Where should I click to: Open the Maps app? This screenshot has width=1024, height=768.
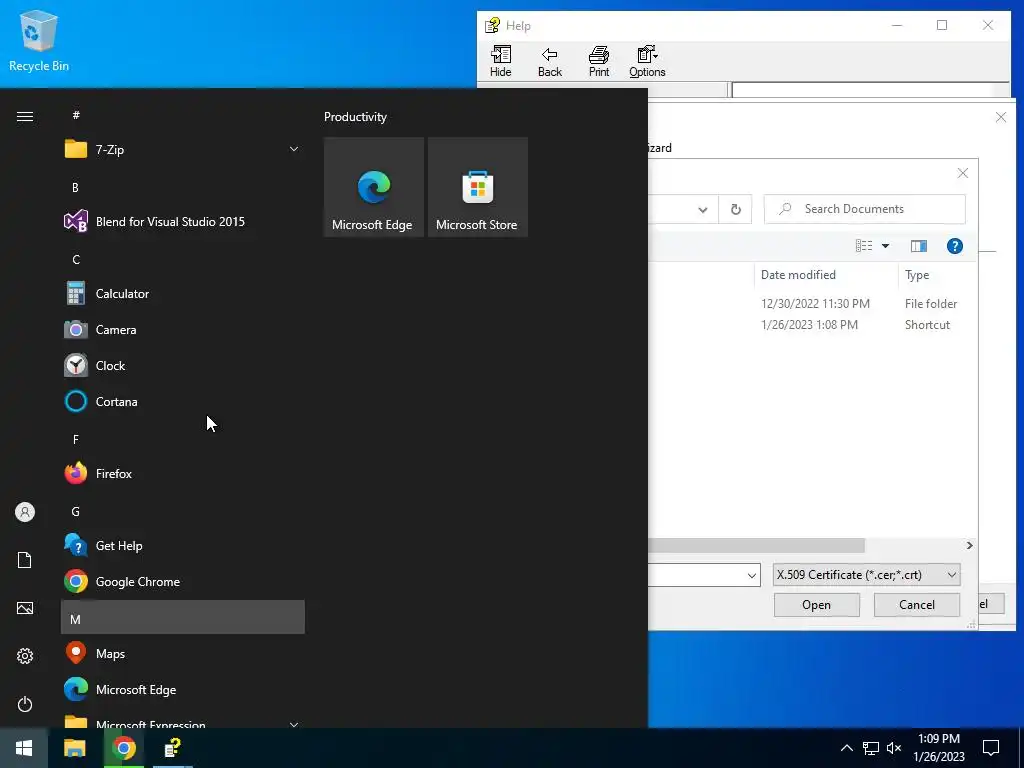click(183, 653)
